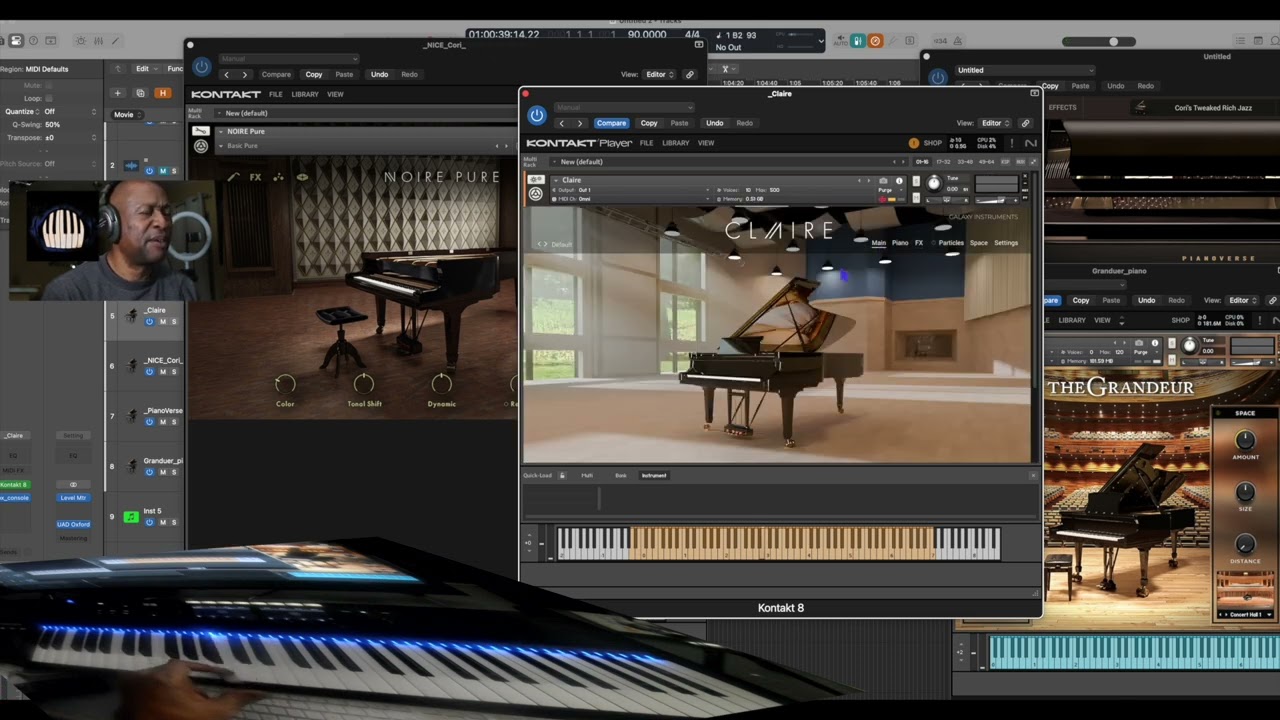Click Undo in the _NICE_Cori_ plugin header

coord(379,74)
